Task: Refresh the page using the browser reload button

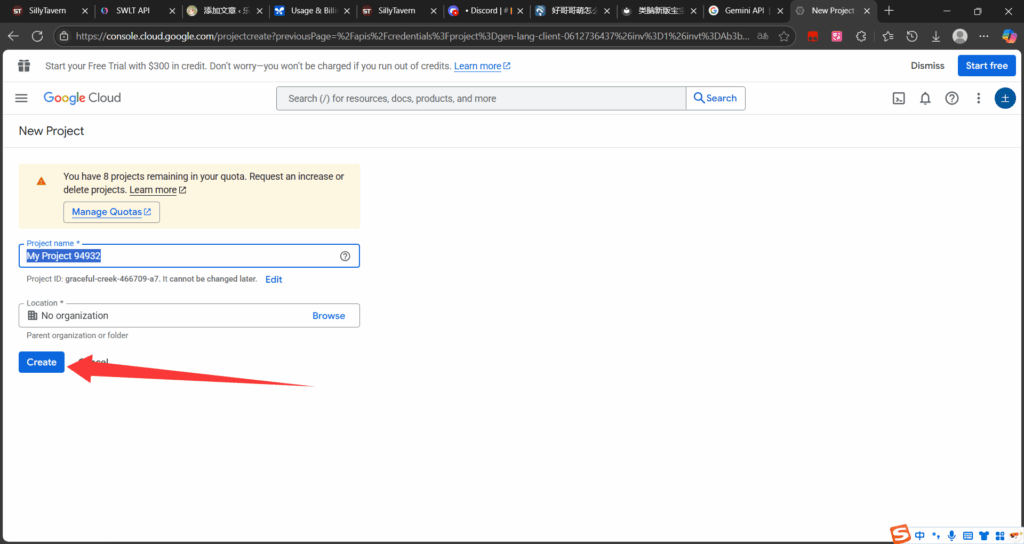Action: point(37,35)
